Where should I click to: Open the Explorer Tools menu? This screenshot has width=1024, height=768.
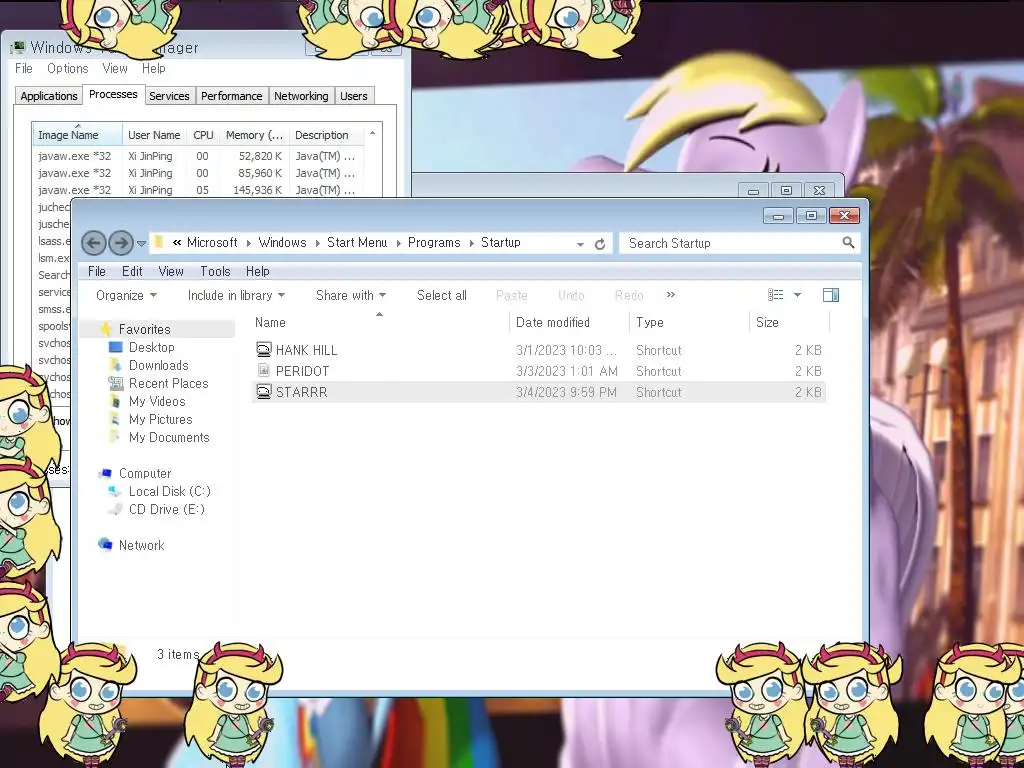pos(215,271)
